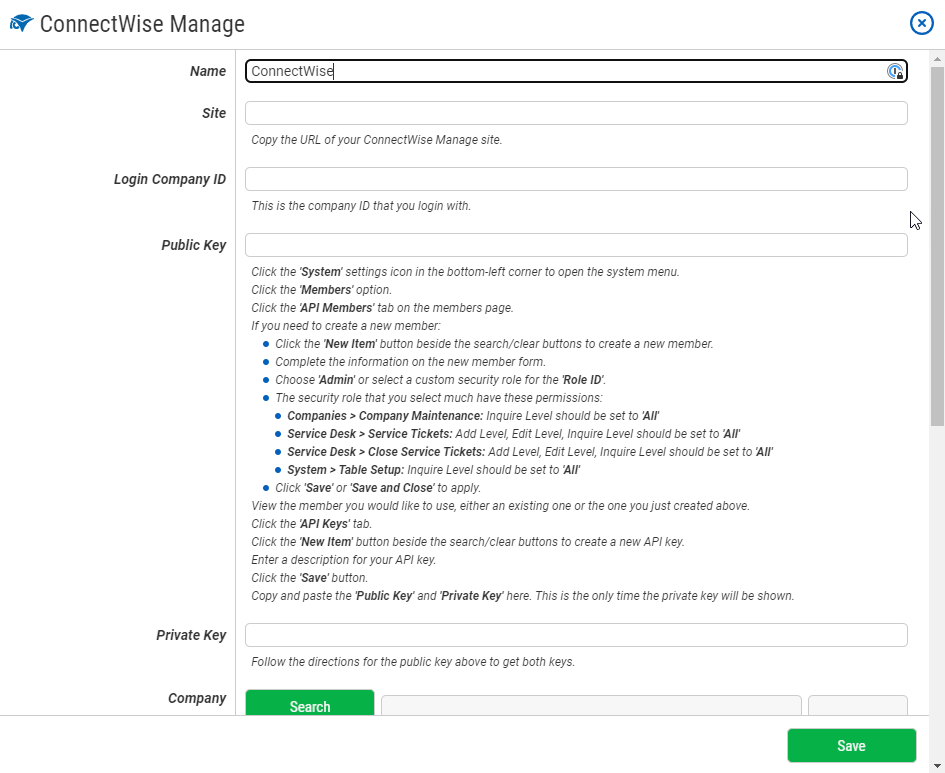Click the scrollbar up arrow
The width and height of the screenshot is (945, 773).
tap(937, 59)
